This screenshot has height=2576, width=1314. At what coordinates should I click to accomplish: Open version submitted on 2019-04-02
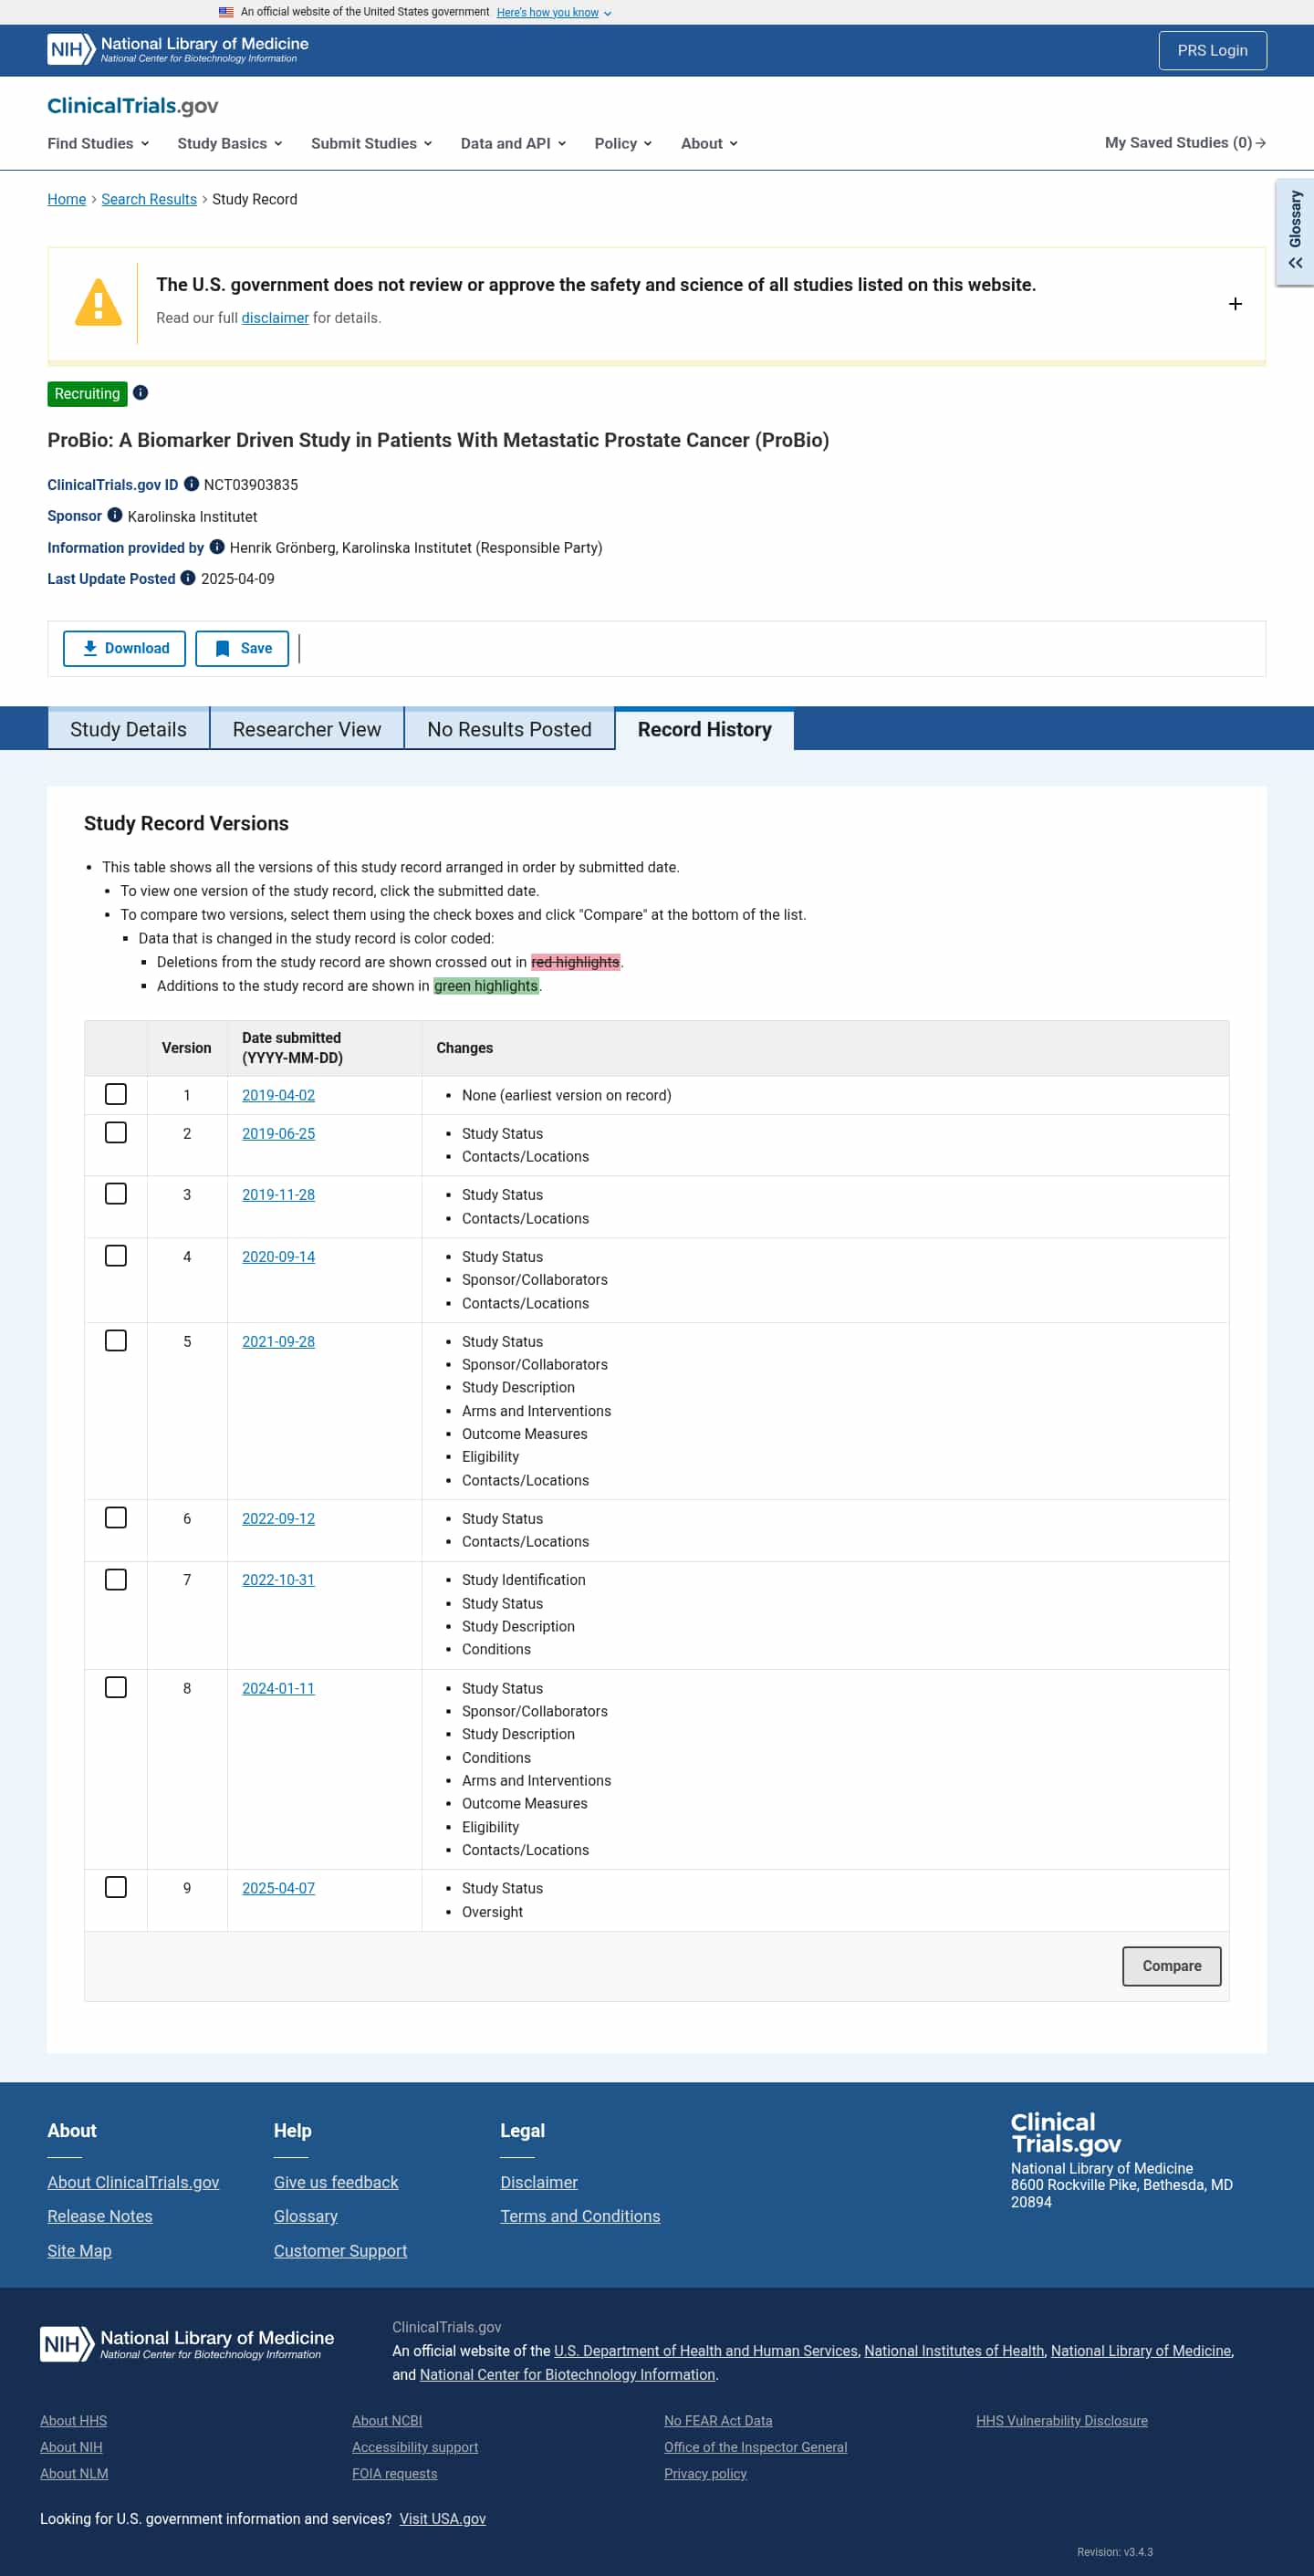278,1095
